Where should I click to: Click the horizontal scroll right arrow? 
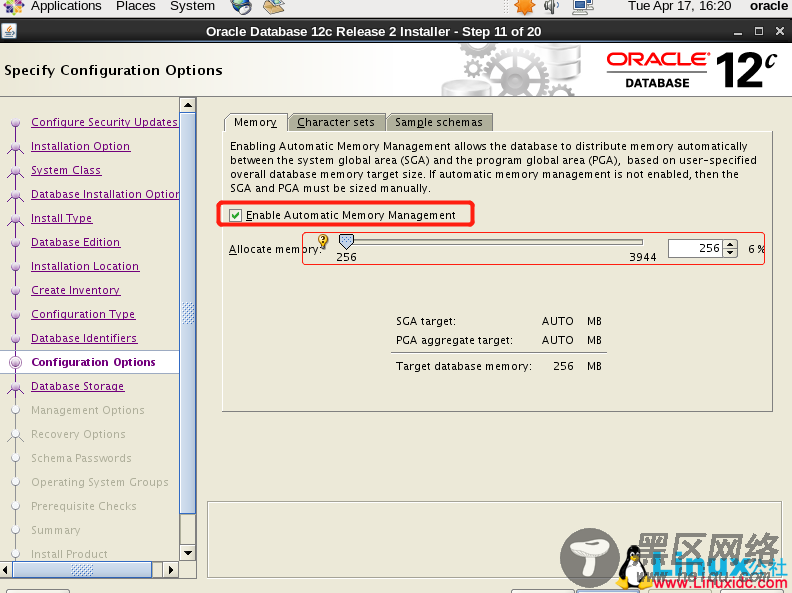(171, 569)
